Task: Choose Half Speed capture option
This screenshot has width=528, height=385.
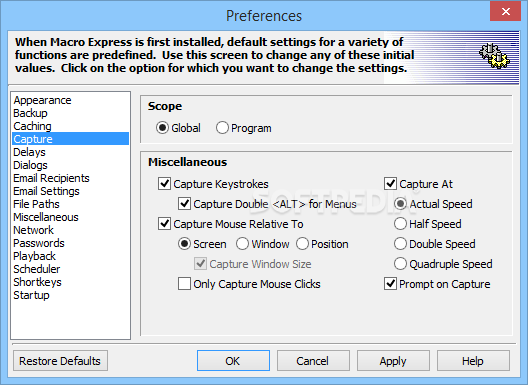Action: tap(400, 224)
